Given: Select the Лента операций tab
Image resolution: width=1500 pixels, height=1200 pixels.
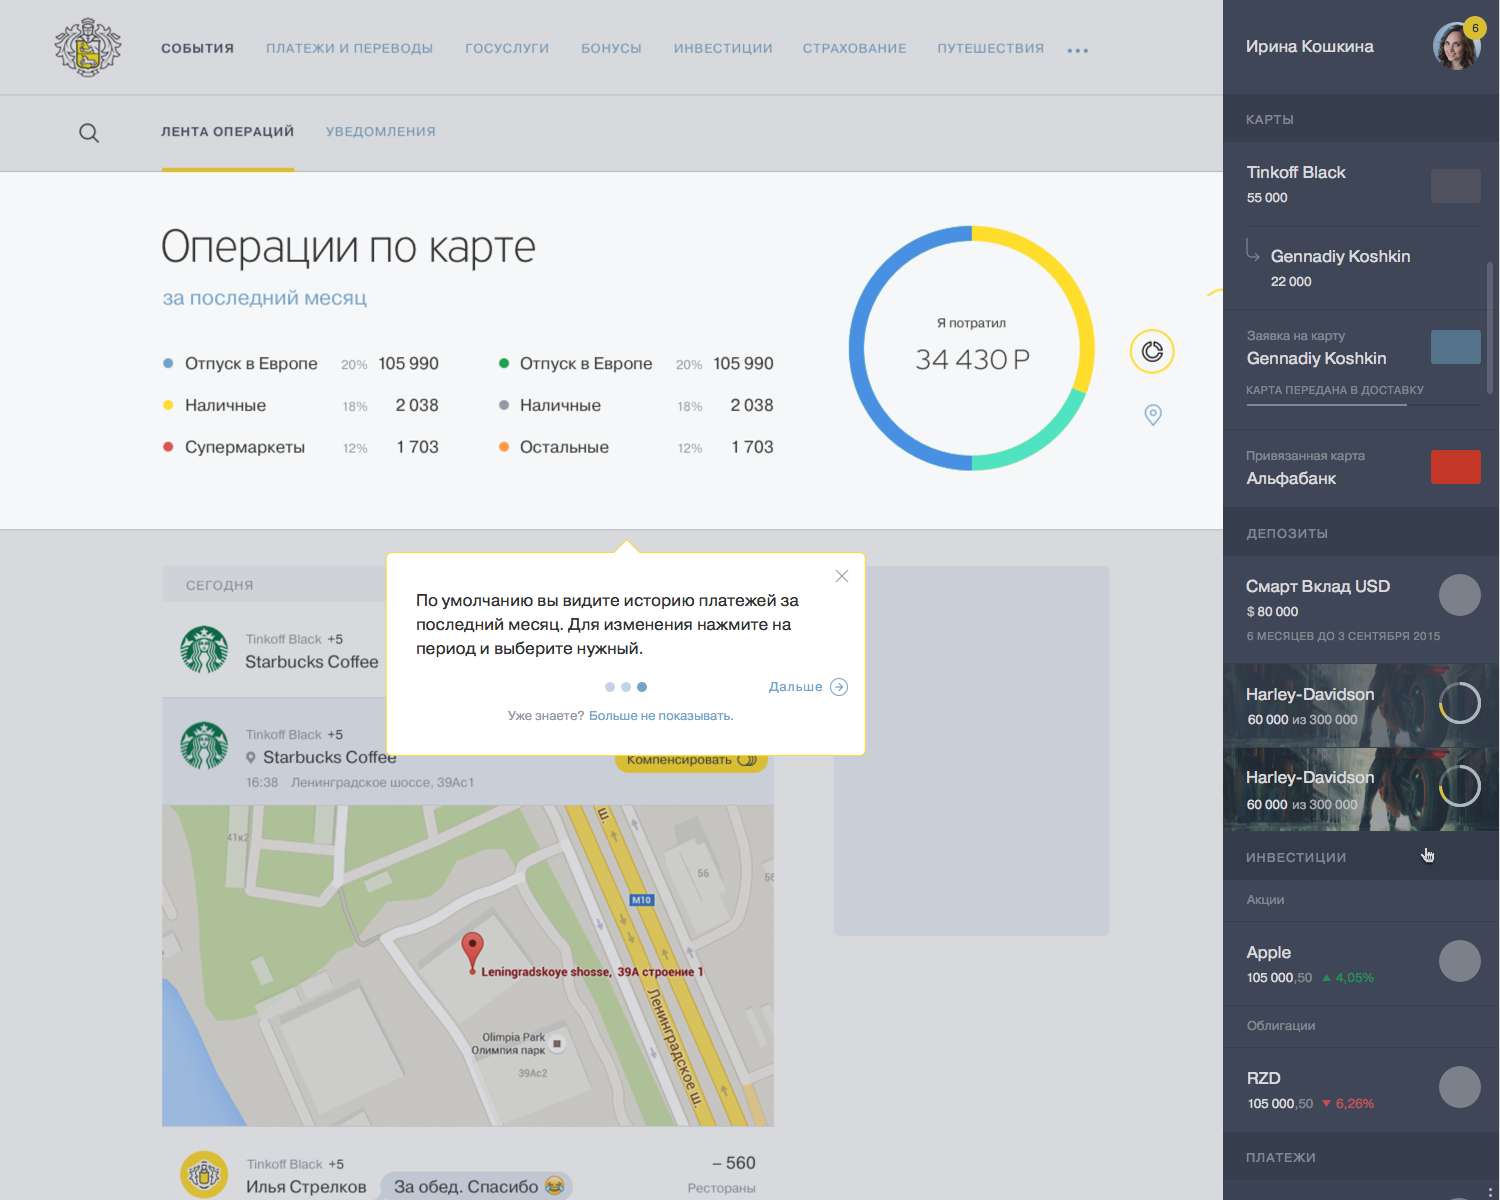Looking at the screenshot, I should click(x=228, y=132).
